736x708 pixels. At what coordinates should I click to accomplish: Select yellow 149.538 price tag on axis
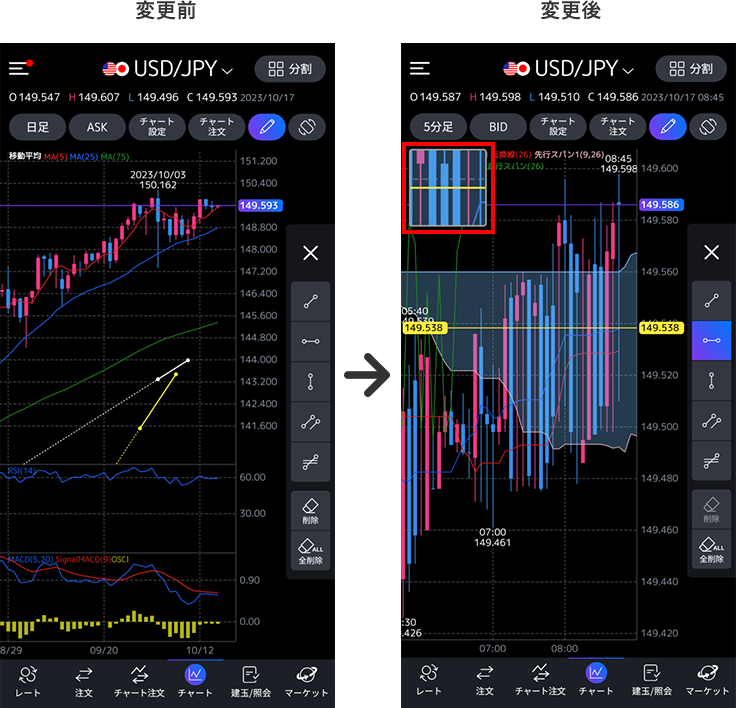pos(661,328)
